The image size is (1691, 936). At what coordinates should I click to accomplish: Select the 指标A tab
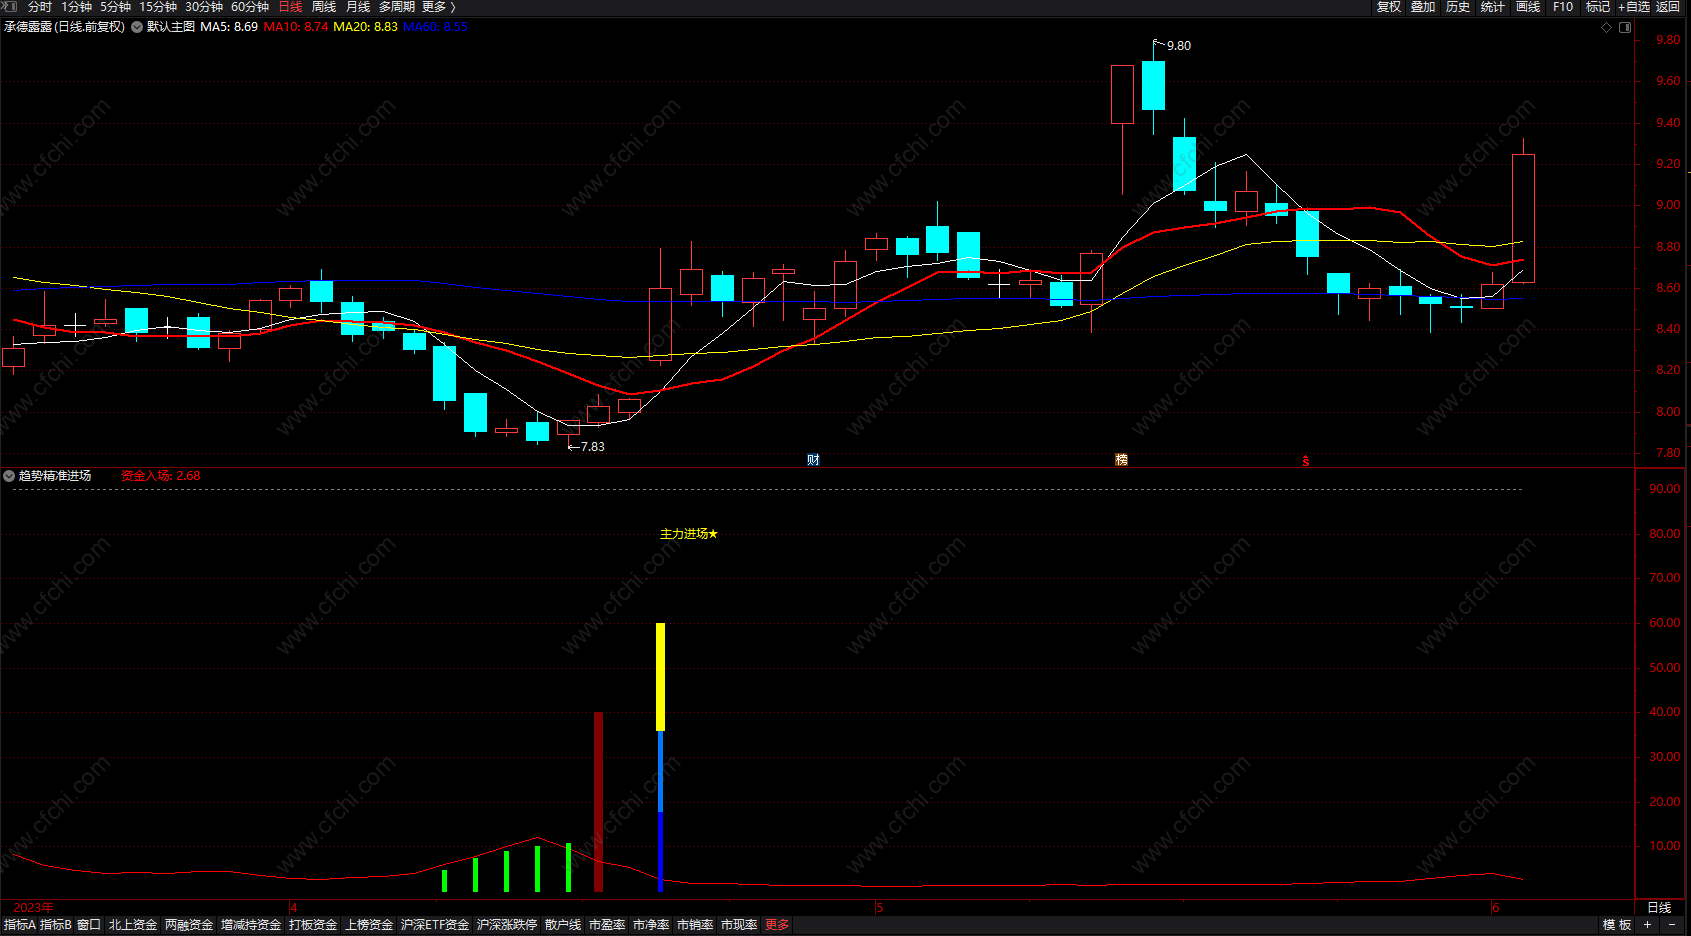pyautogui.click(x=20, y=925)
